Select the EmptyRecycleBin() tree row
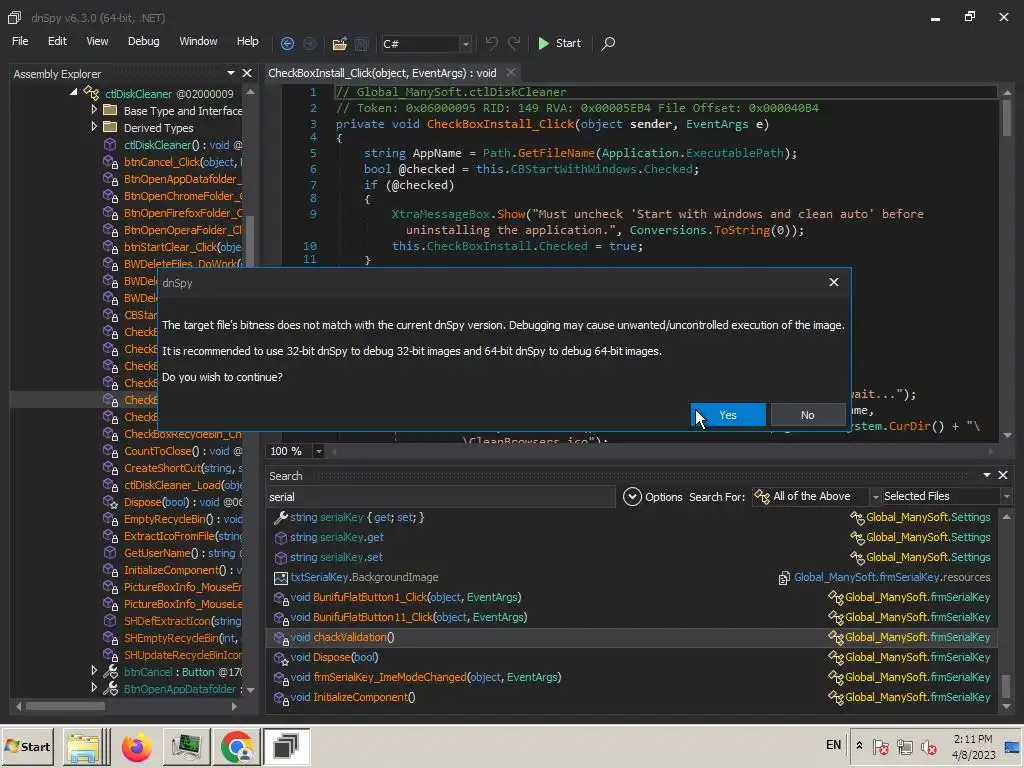The height and width of the screenshot is (768, 1024). (x=172, y=519)
